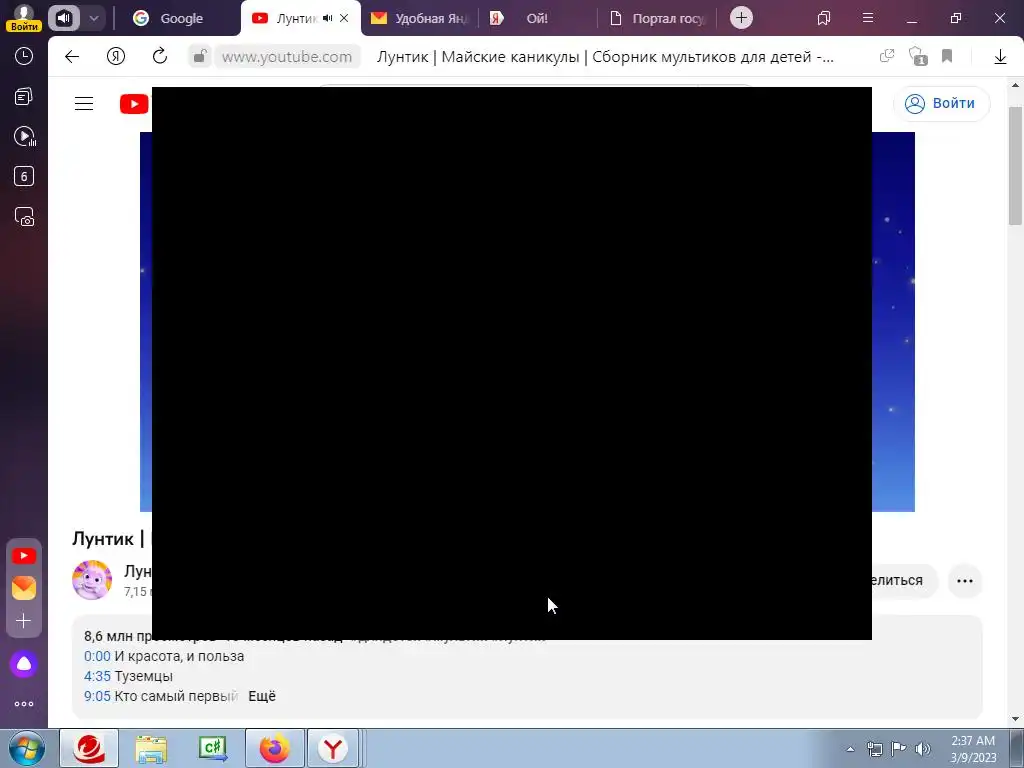Click the share page icon in address bar

click(x=887, y=56)
